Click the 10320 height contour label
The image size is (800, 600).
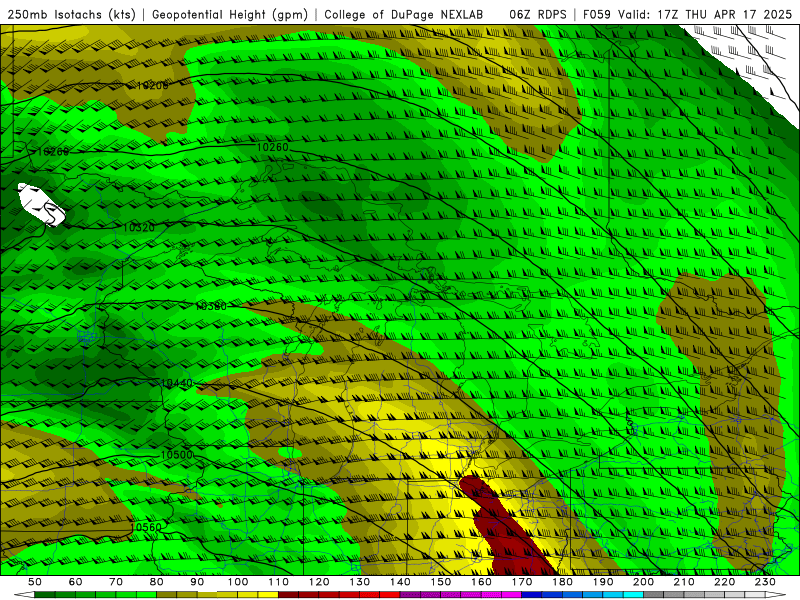(139, 228)
